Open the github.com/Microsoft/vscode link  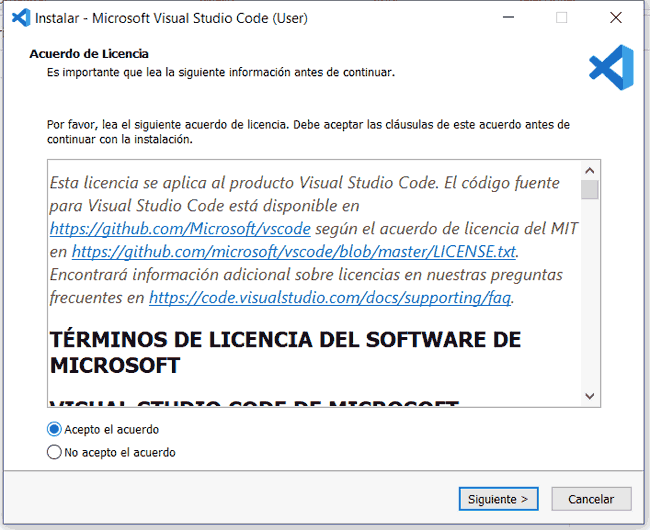pyautogui.click(x=180, y=229)
